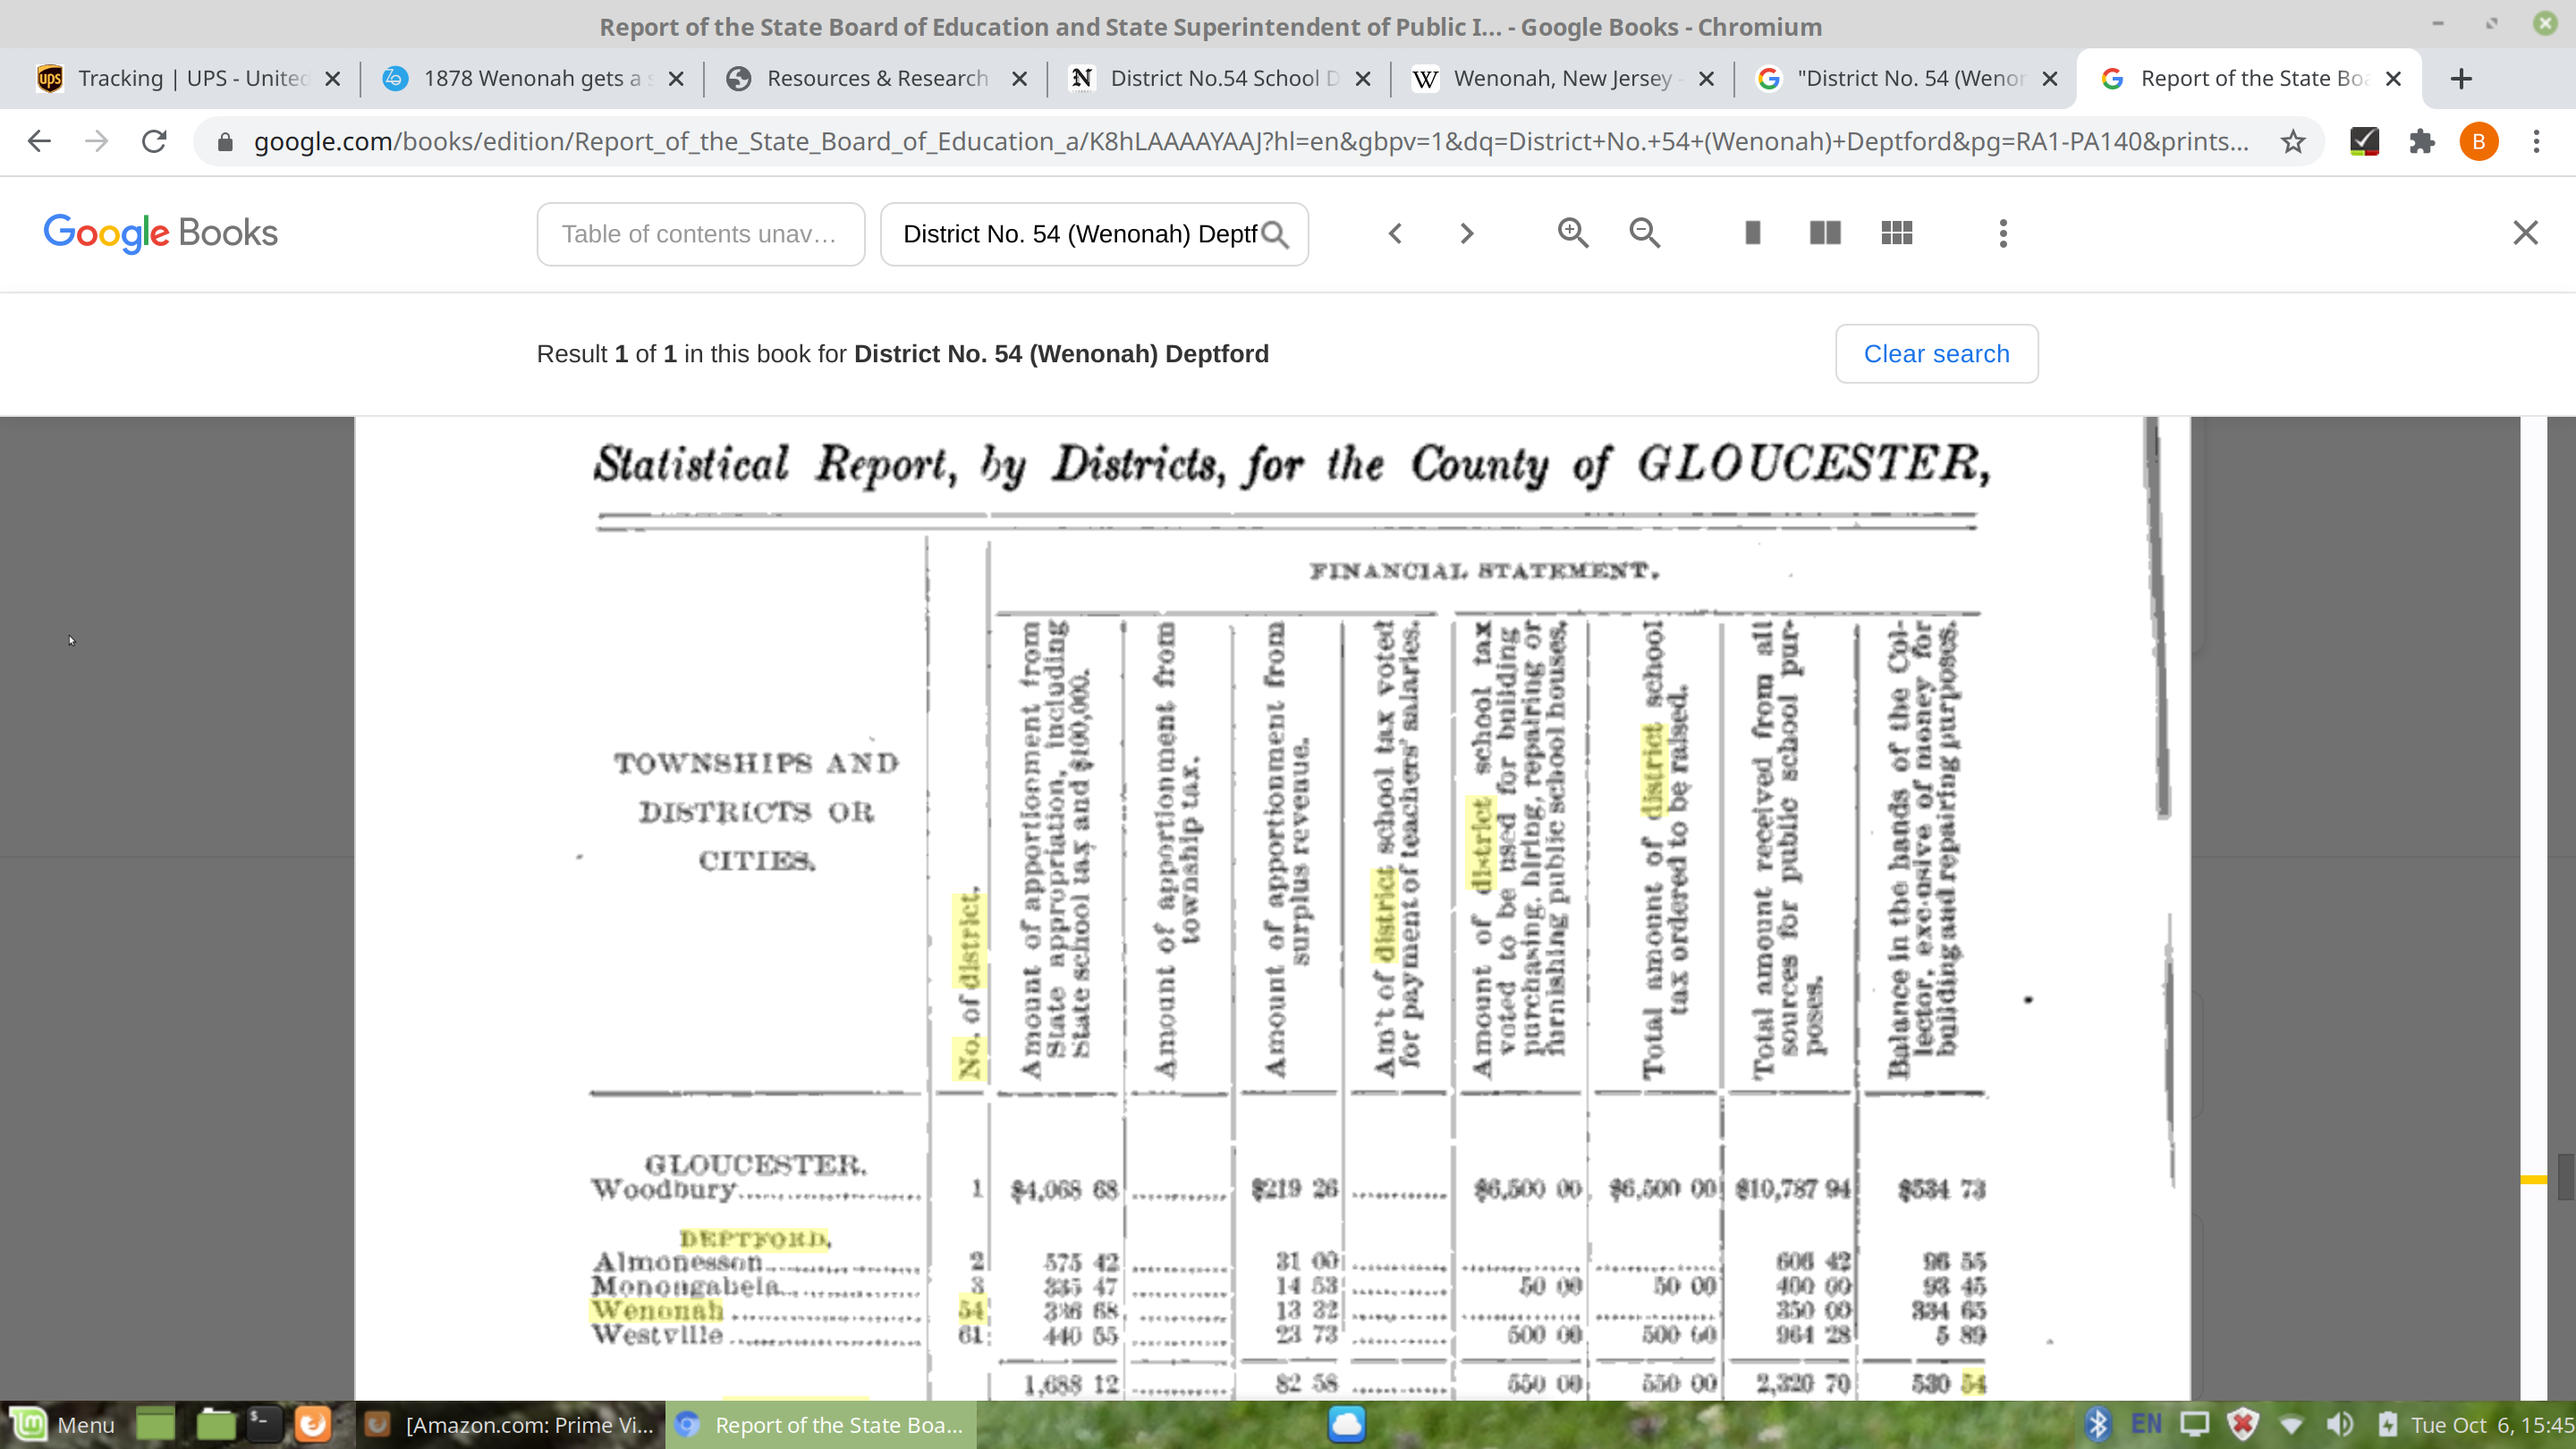Open the network tray icon
Viewport: 2576px width, 1449px height.
click(2290, 1424)
